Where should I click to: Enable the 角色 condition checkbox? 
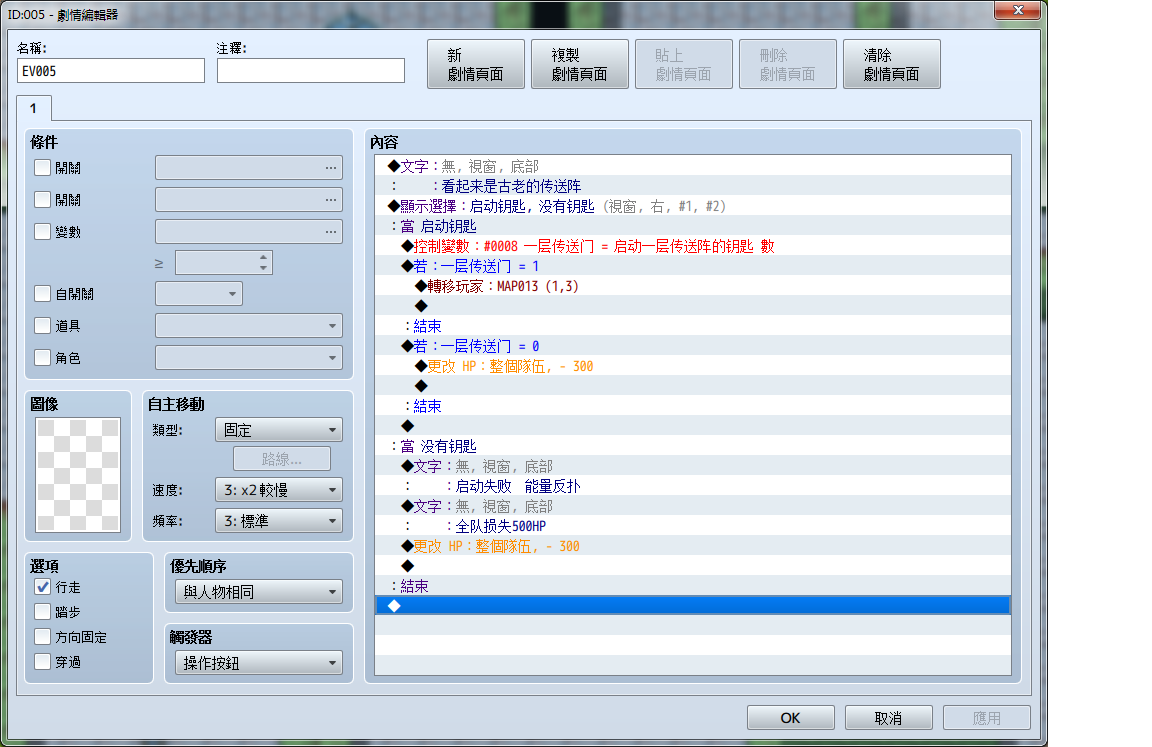point(43,358)
